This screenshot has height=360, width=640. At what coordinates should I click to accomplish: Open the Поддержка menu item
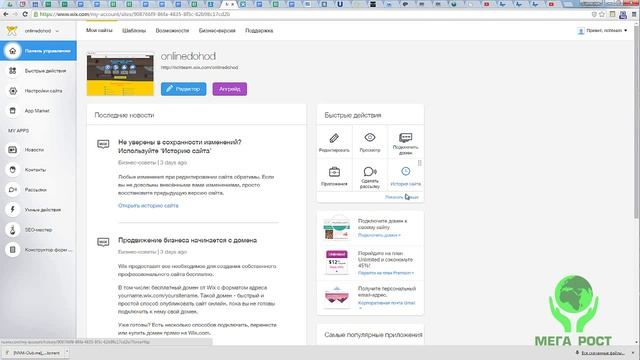(259, 31)
